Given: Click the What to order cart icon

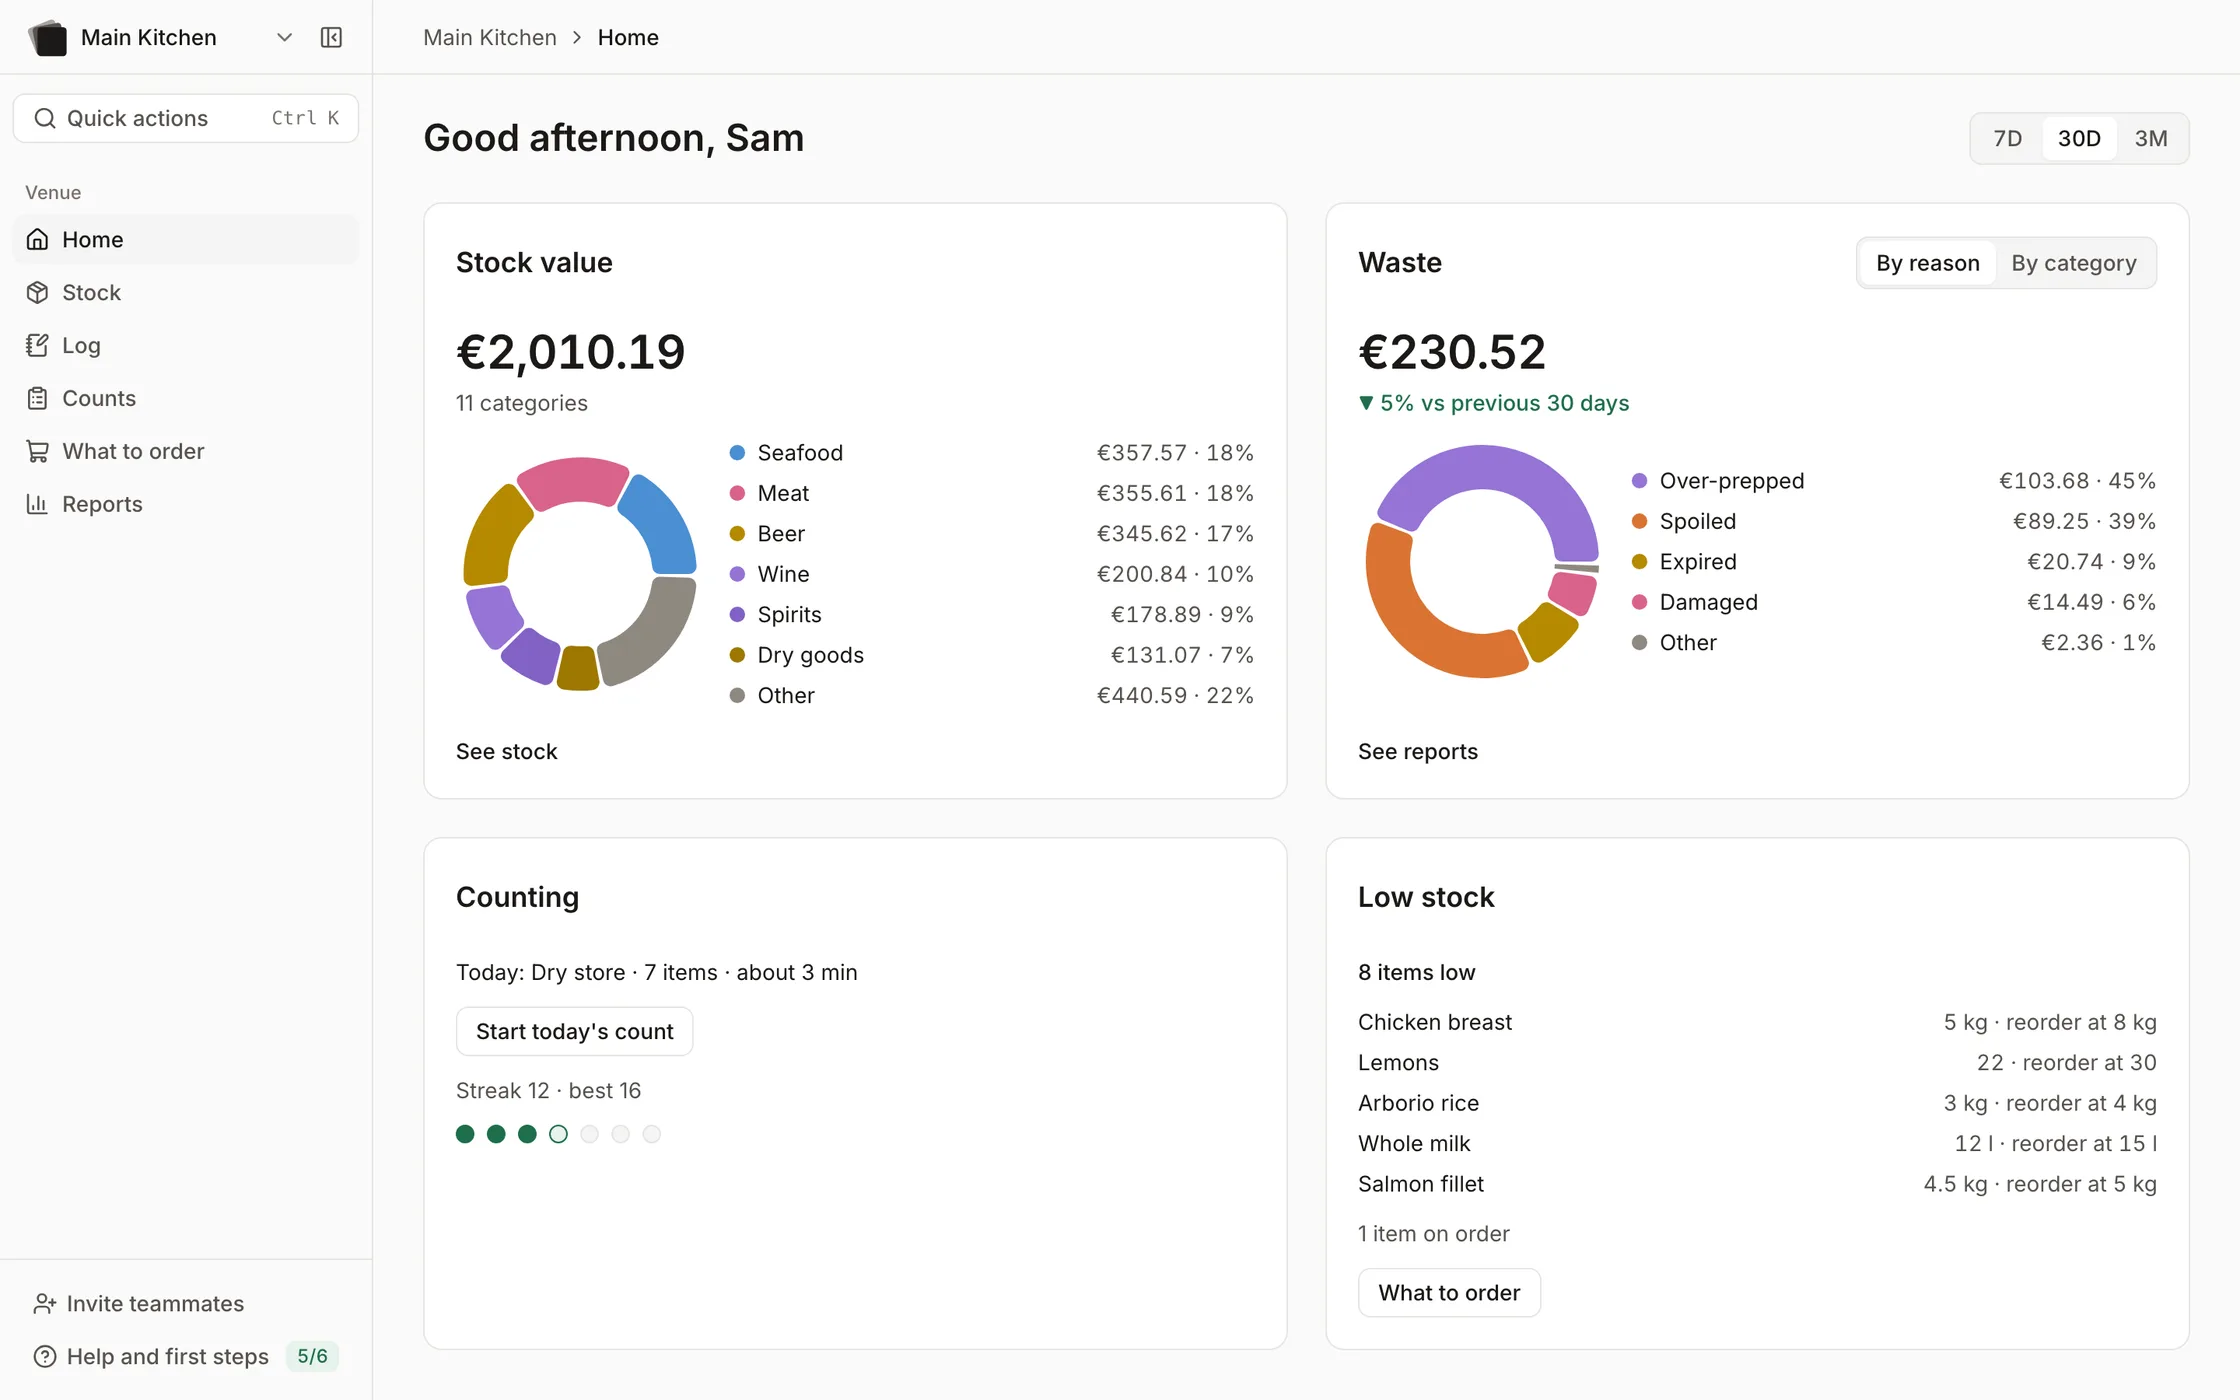Looking at the screenshot, I should click(x=38, y=451).
